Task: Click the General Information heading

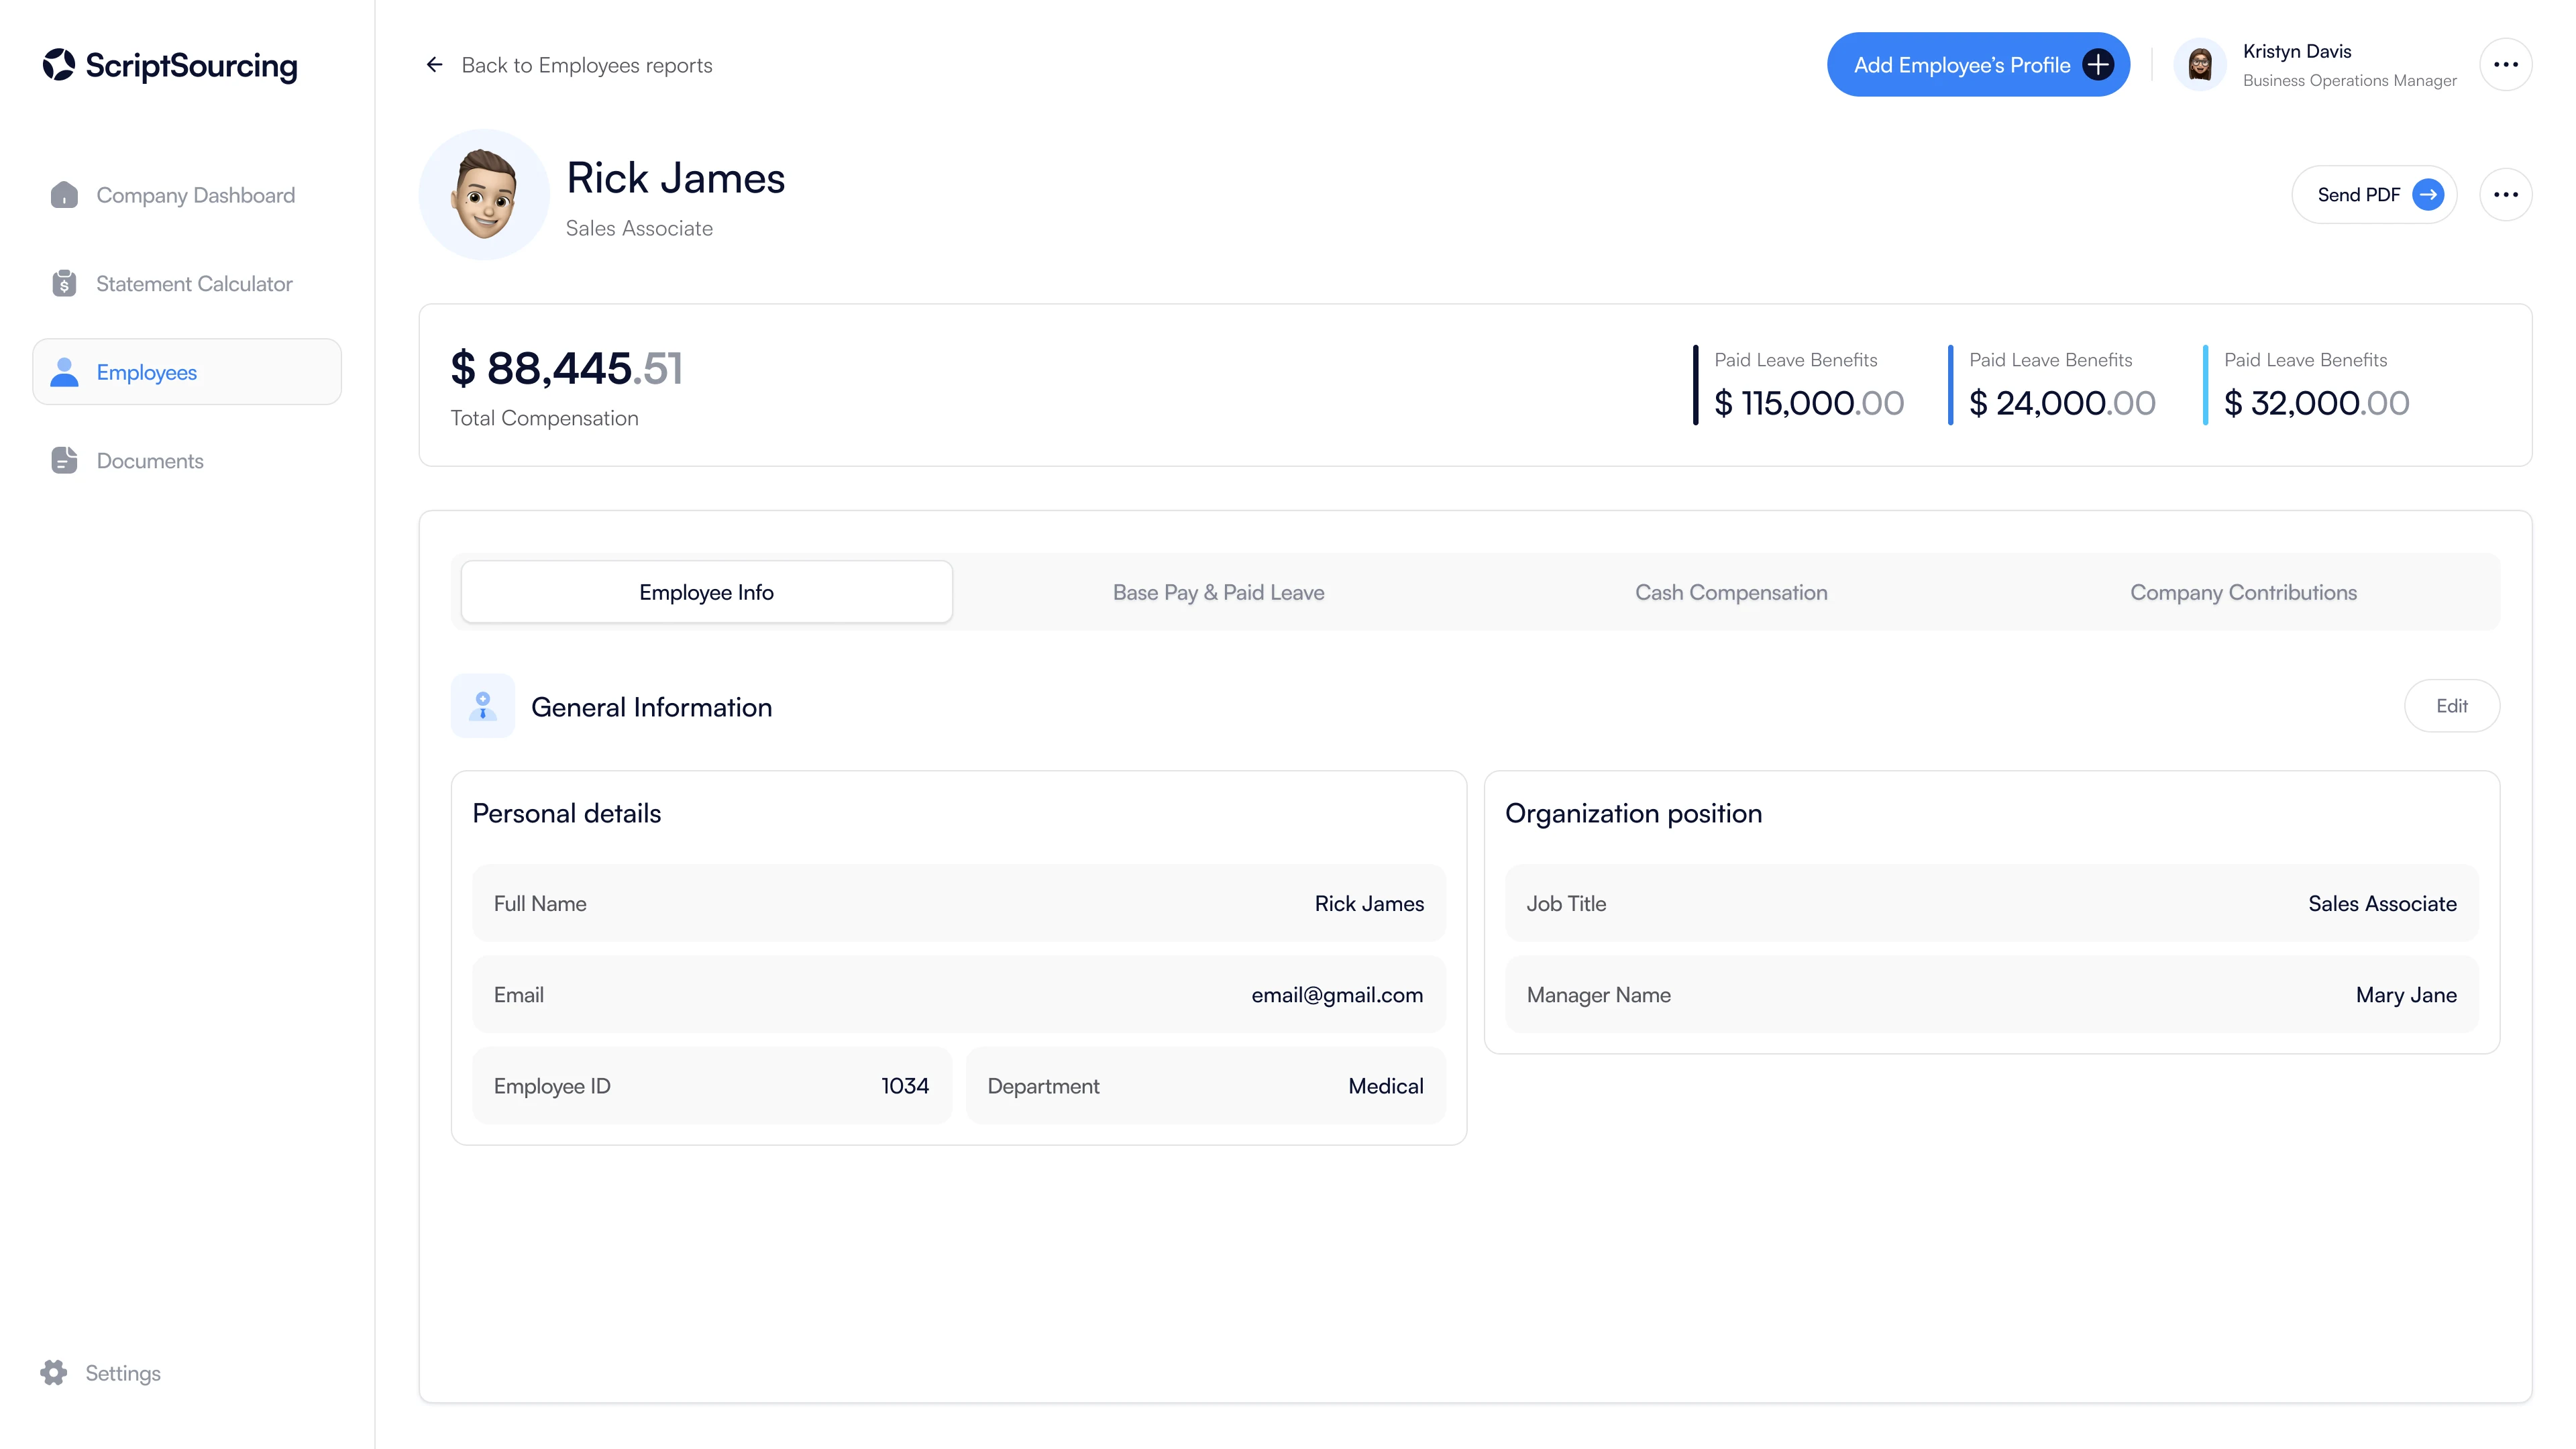Action: [x=651, y=707]
